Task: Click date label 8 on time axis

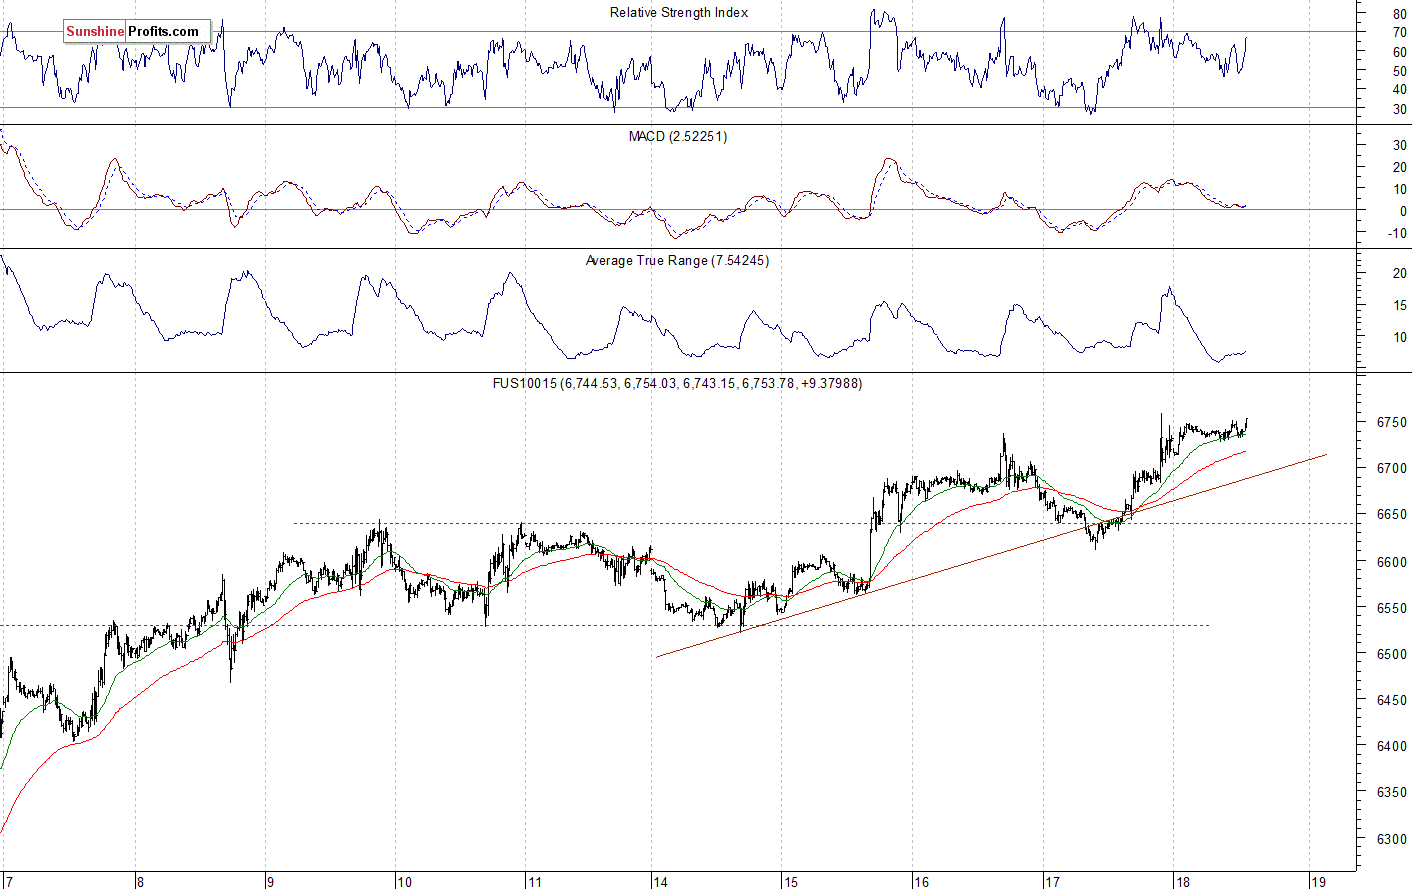Action: click(x=140, y=881)
